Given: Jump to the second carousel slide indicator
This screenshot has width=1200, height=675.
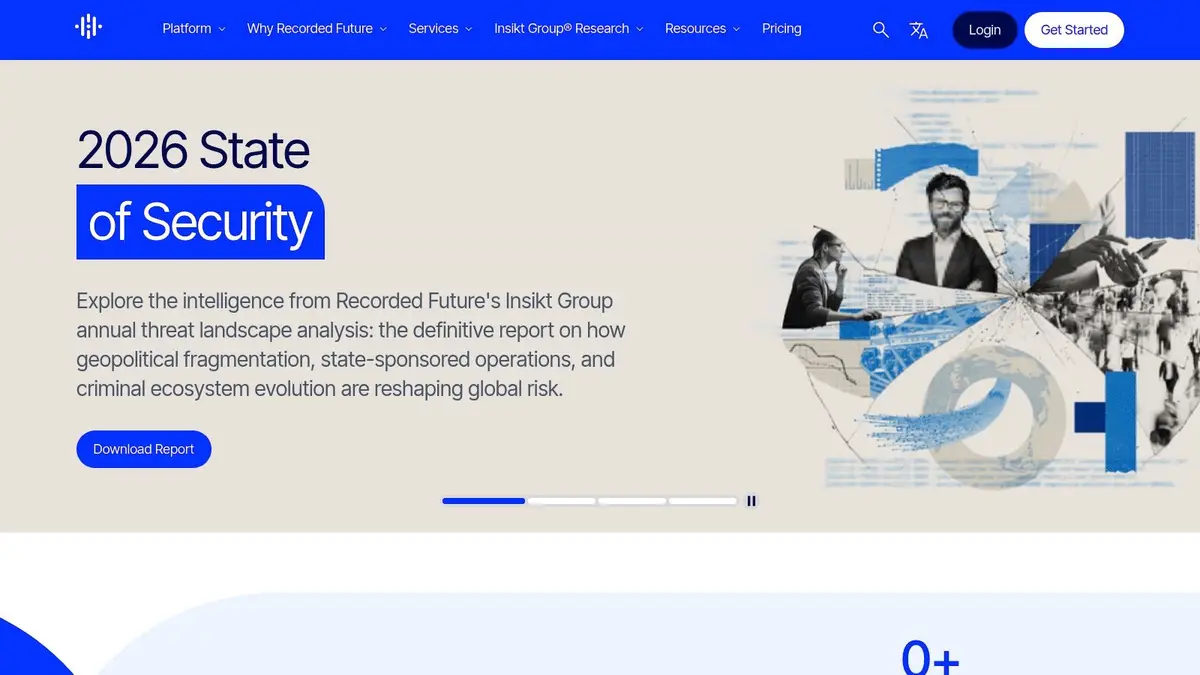Looking at the screenshot, I should point(562,501).
